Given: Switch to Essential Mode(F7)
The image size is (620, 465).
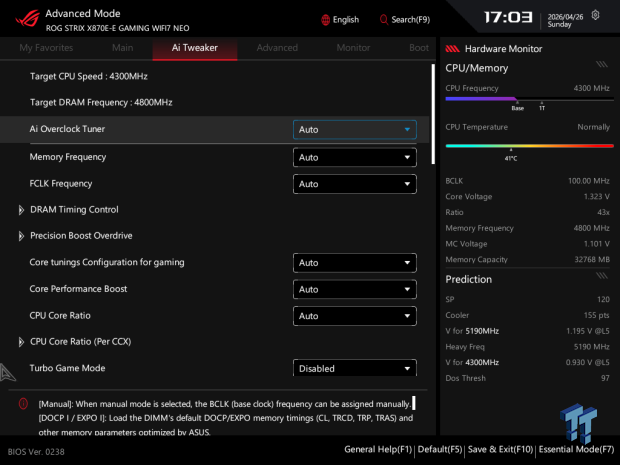Looking at the screenshot, I should point(577,450).
